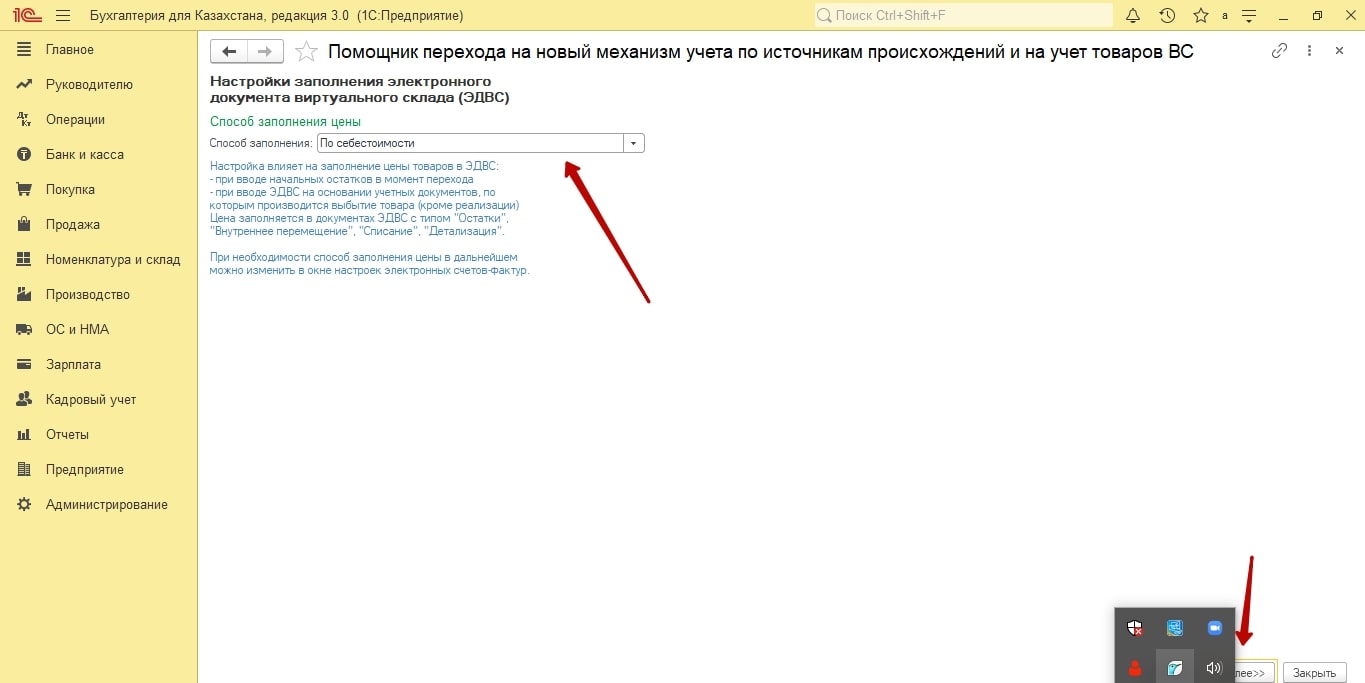Add this page to favorites with star
The image size is (1365, 683).
click(307, 52)
